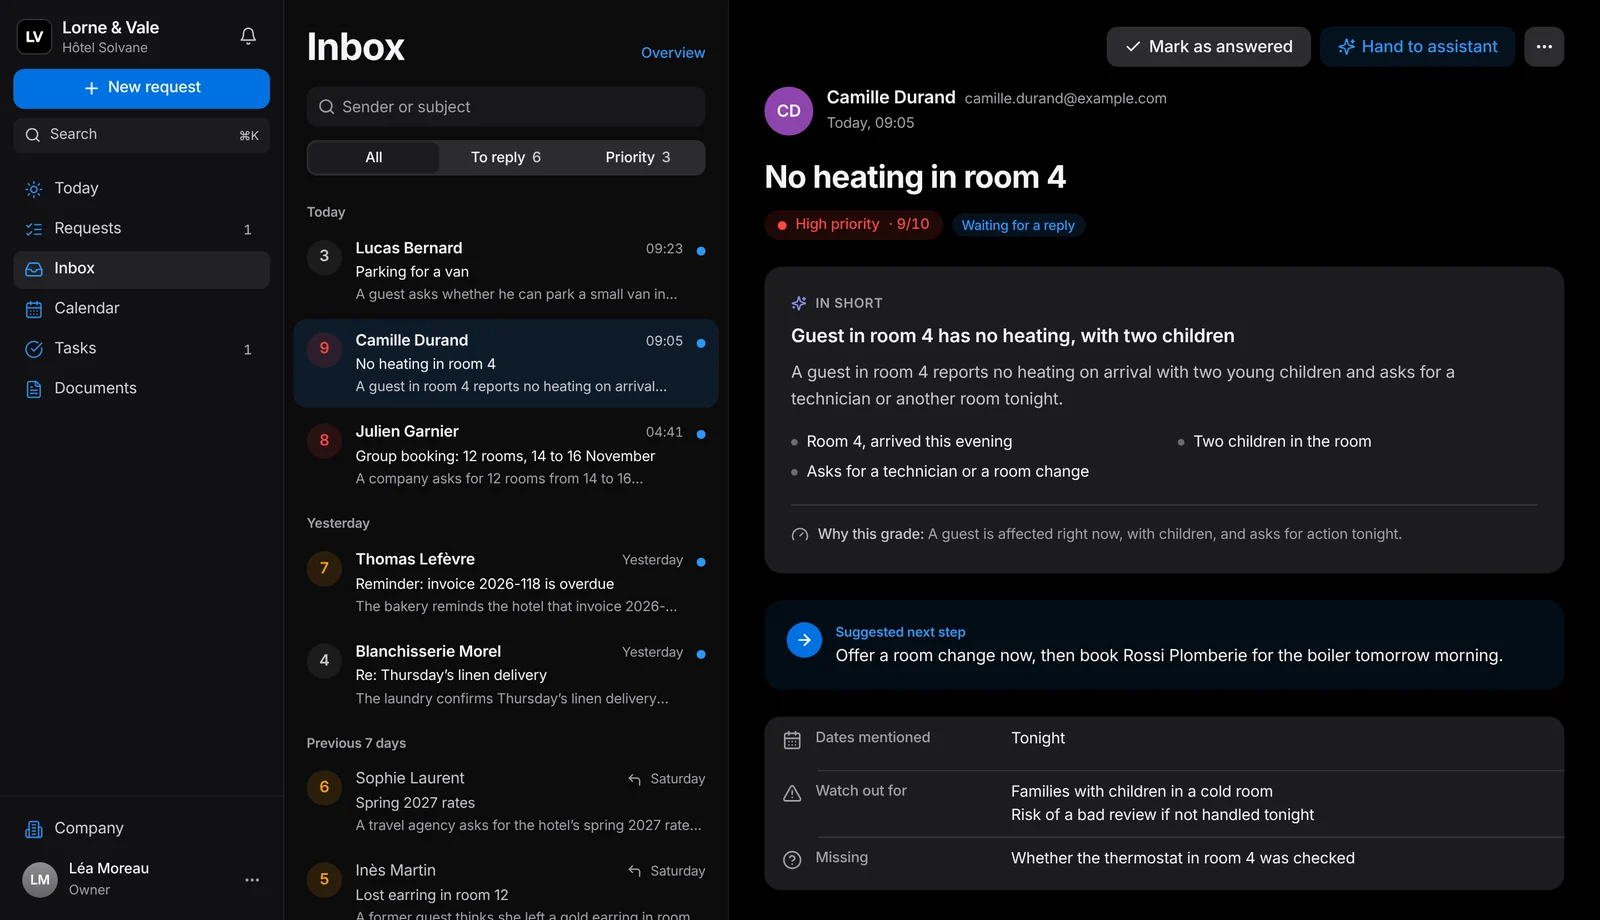Open the notifications bell
Viewport: 1600px width, 920px height.
[x=248, y=36]
